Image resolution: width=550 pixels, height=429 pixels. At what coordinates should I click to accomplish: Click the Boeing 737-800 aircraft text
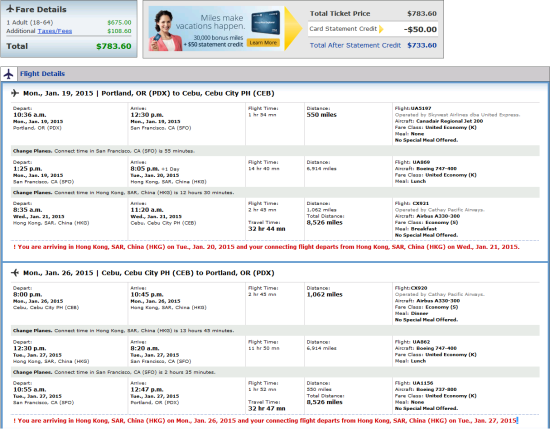(x=436, y=389)
